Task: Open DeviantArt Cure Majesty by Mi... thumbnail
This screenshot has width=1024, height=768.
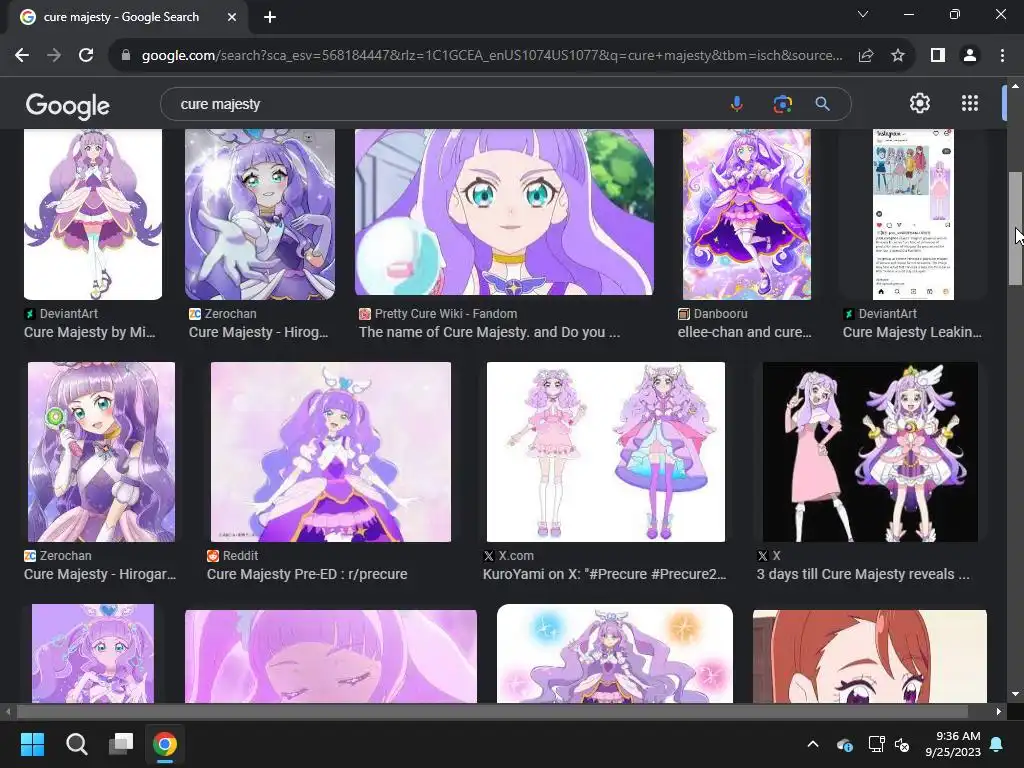Action: [93, 214]
